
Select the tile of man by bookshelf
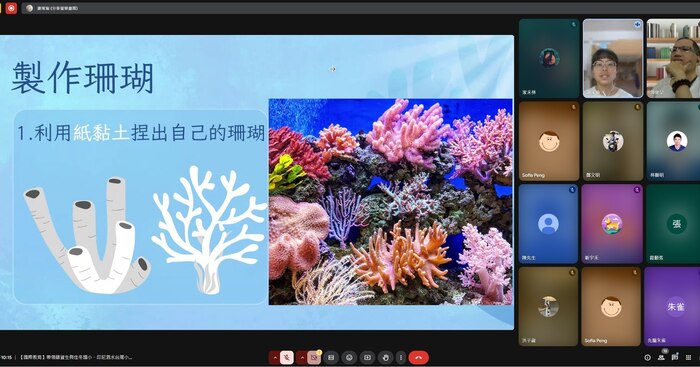point(673,58)
